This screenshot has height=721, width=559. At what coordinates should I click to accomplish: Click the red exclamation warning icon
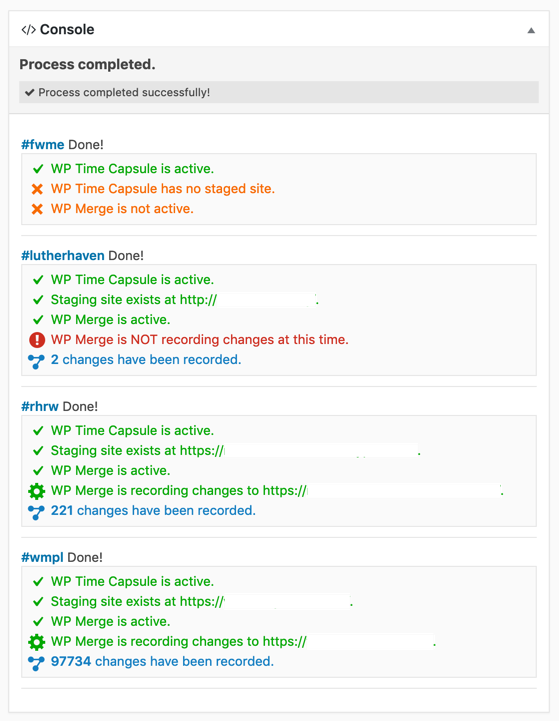click(37, 340)
